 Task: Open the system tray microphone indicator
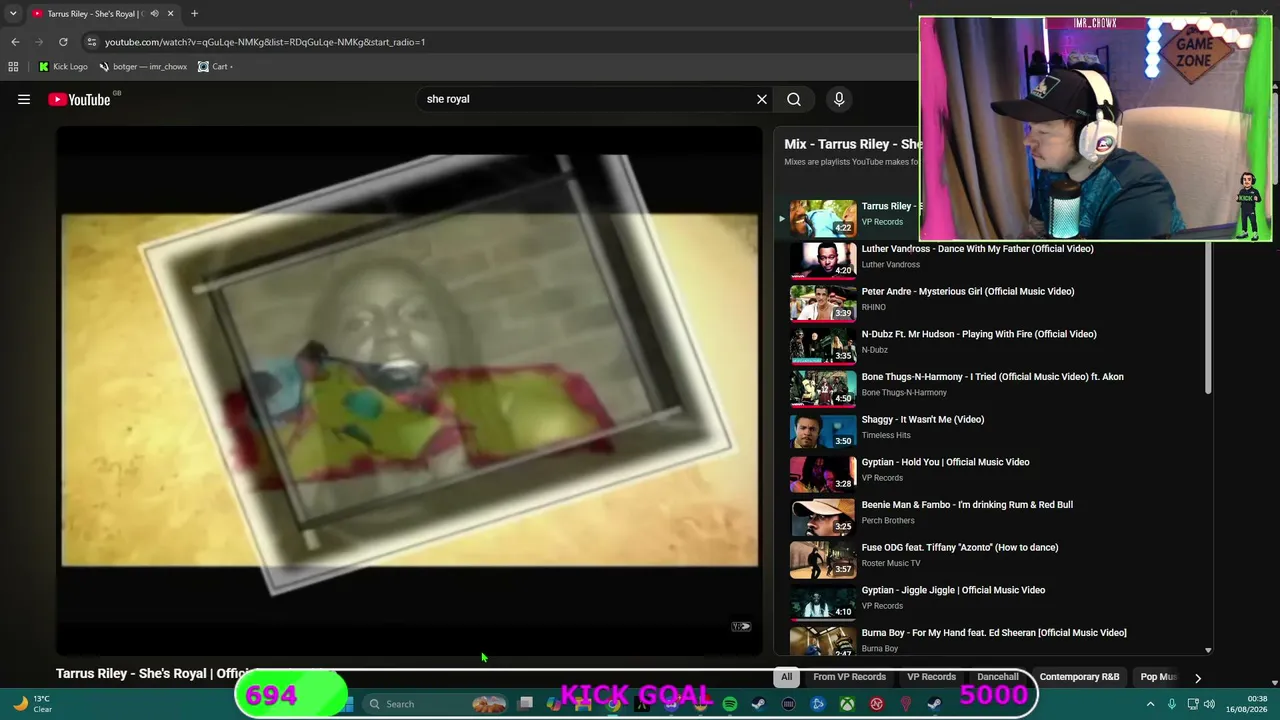tap(1172, 704)
